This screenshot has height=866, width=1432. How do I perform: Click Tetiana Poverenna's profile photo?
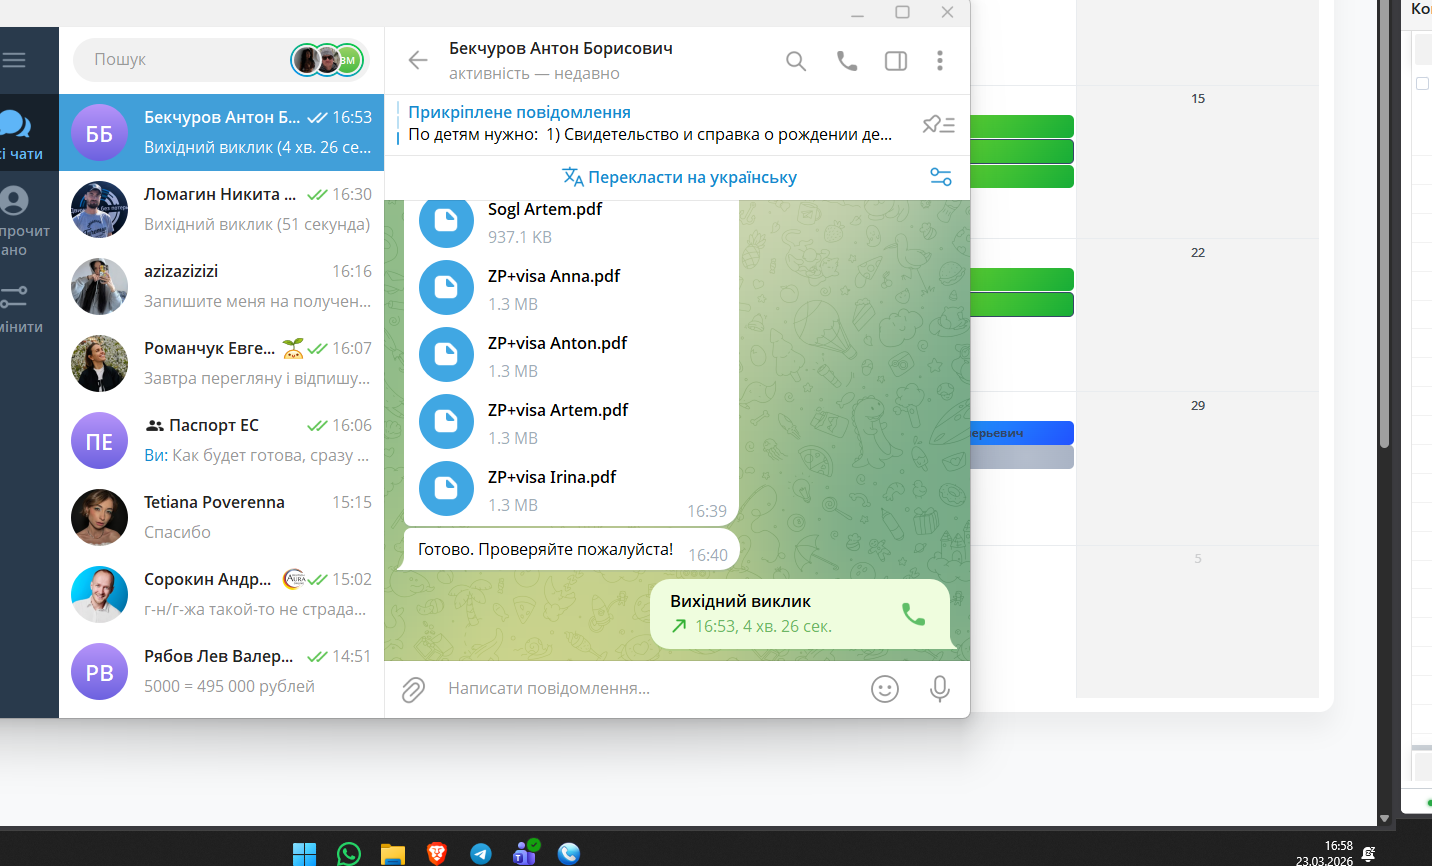[99, 518]
